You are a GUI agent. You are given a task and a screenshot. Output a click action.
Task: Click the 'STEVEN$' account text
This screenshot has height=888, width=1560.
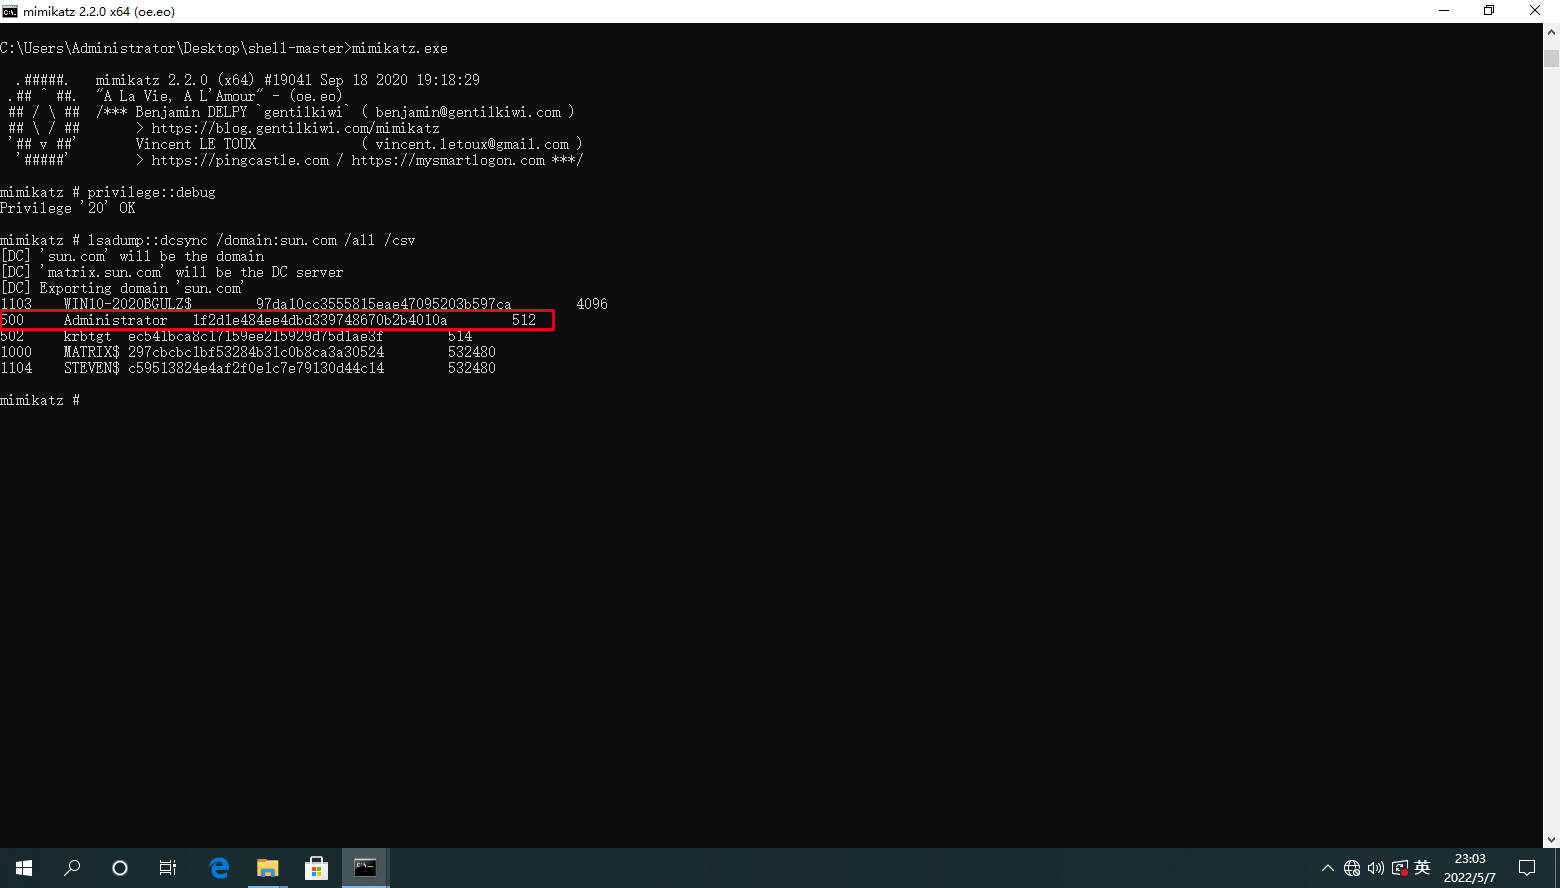(92, 368)
